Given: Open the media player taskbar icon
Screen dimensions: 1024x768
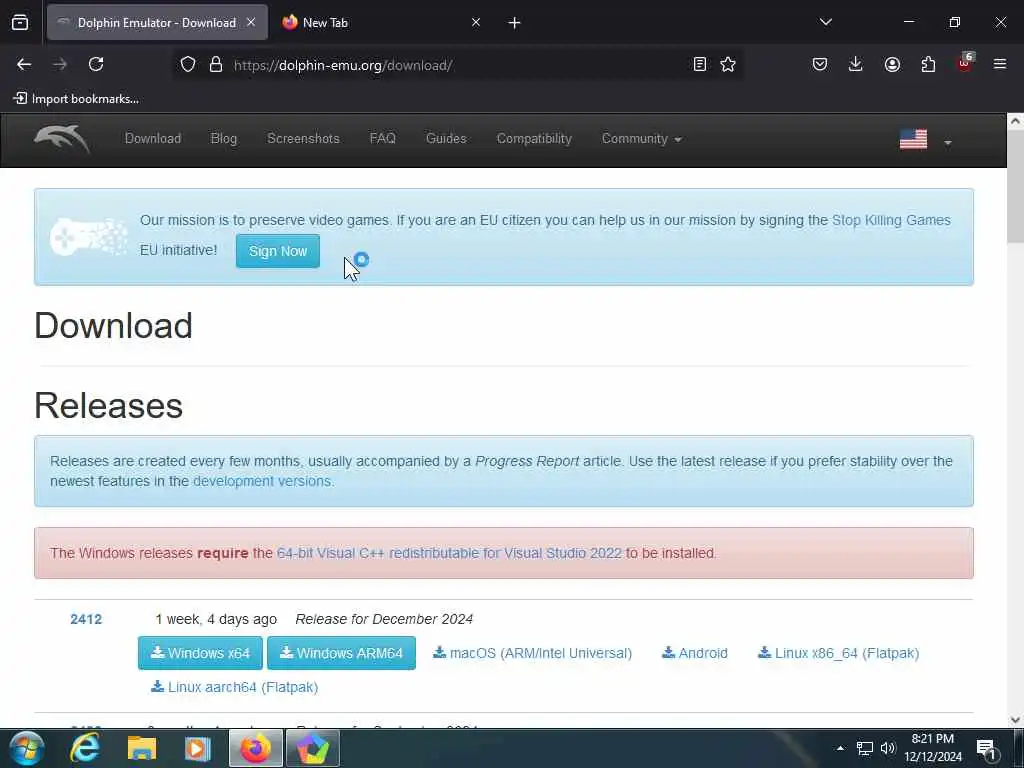Looking at the screenshot, I should click(x=198, y=748).
